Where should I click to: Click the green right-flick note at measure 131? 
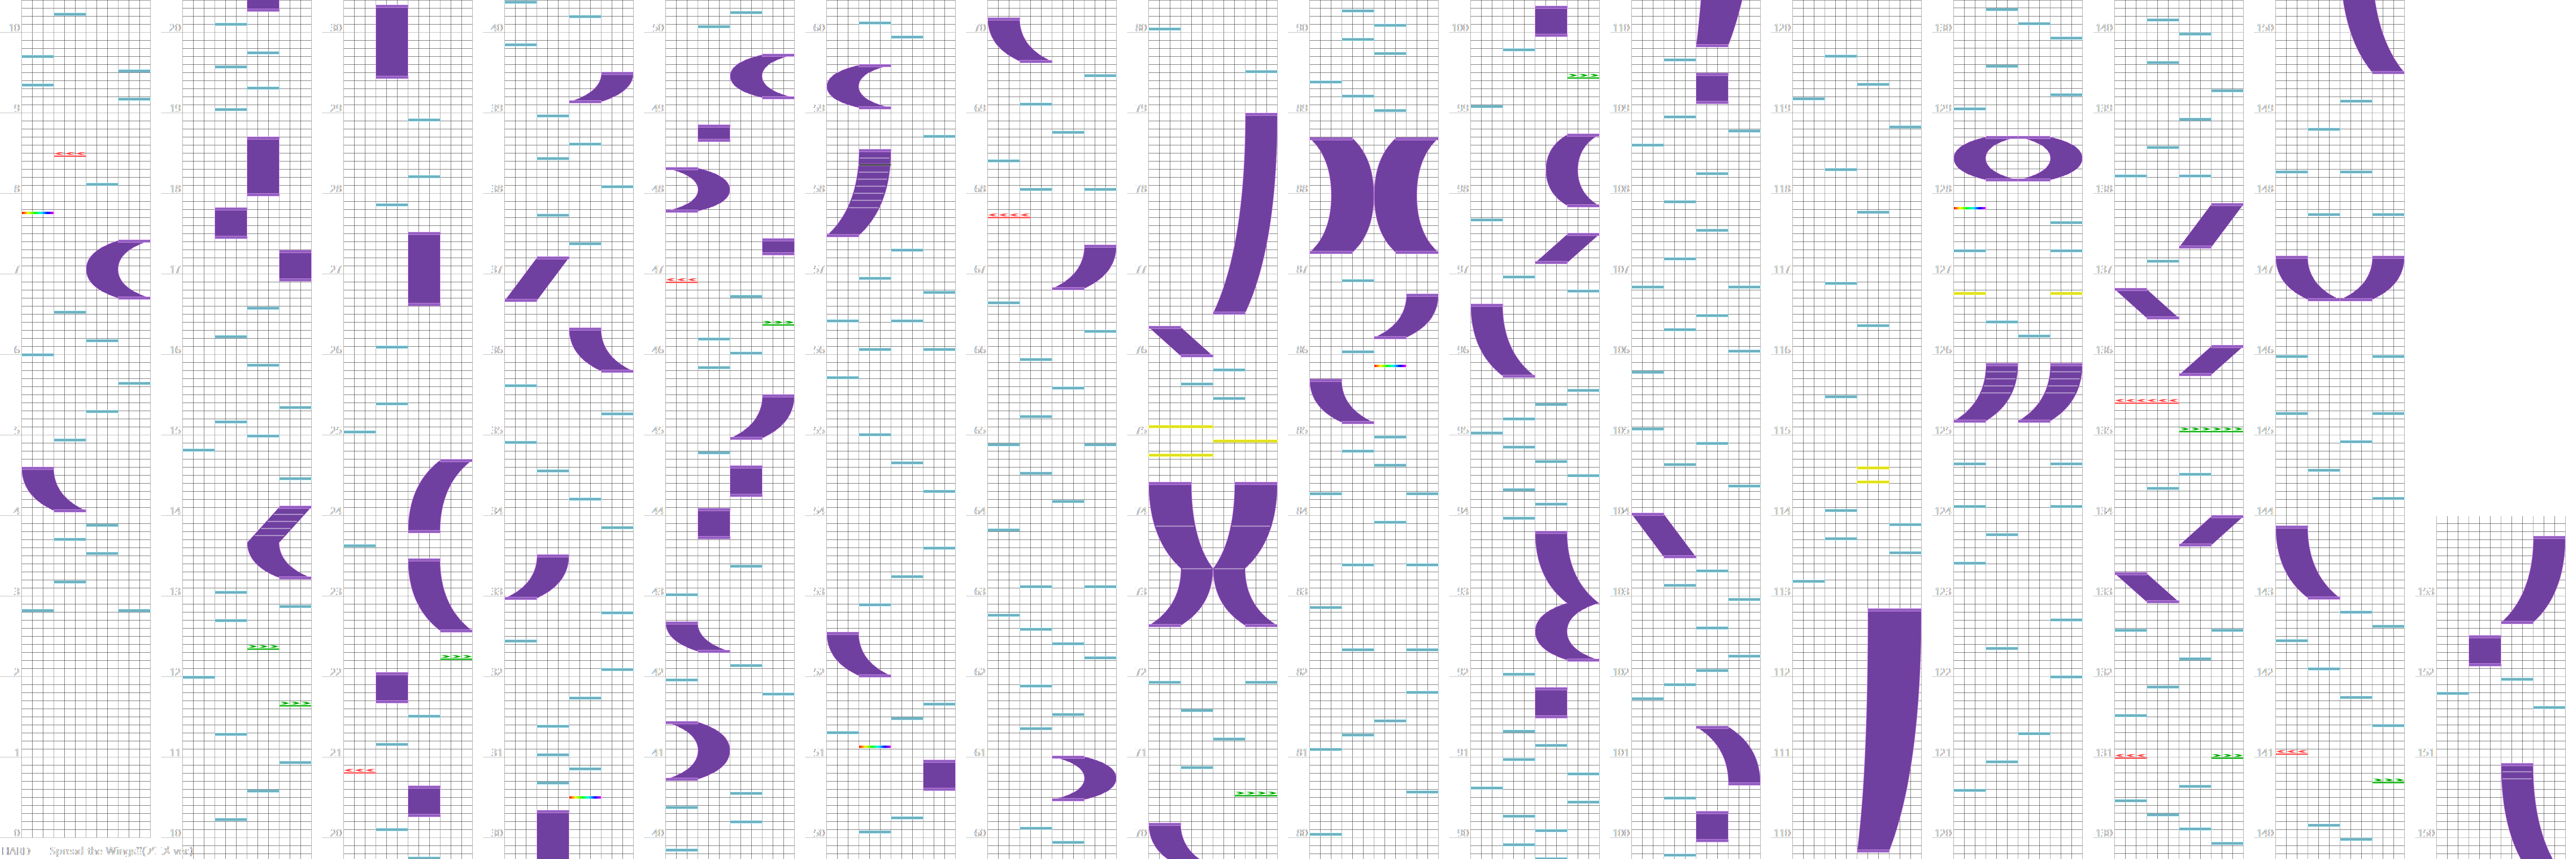pyautogui.click(x=2227, y=756)
